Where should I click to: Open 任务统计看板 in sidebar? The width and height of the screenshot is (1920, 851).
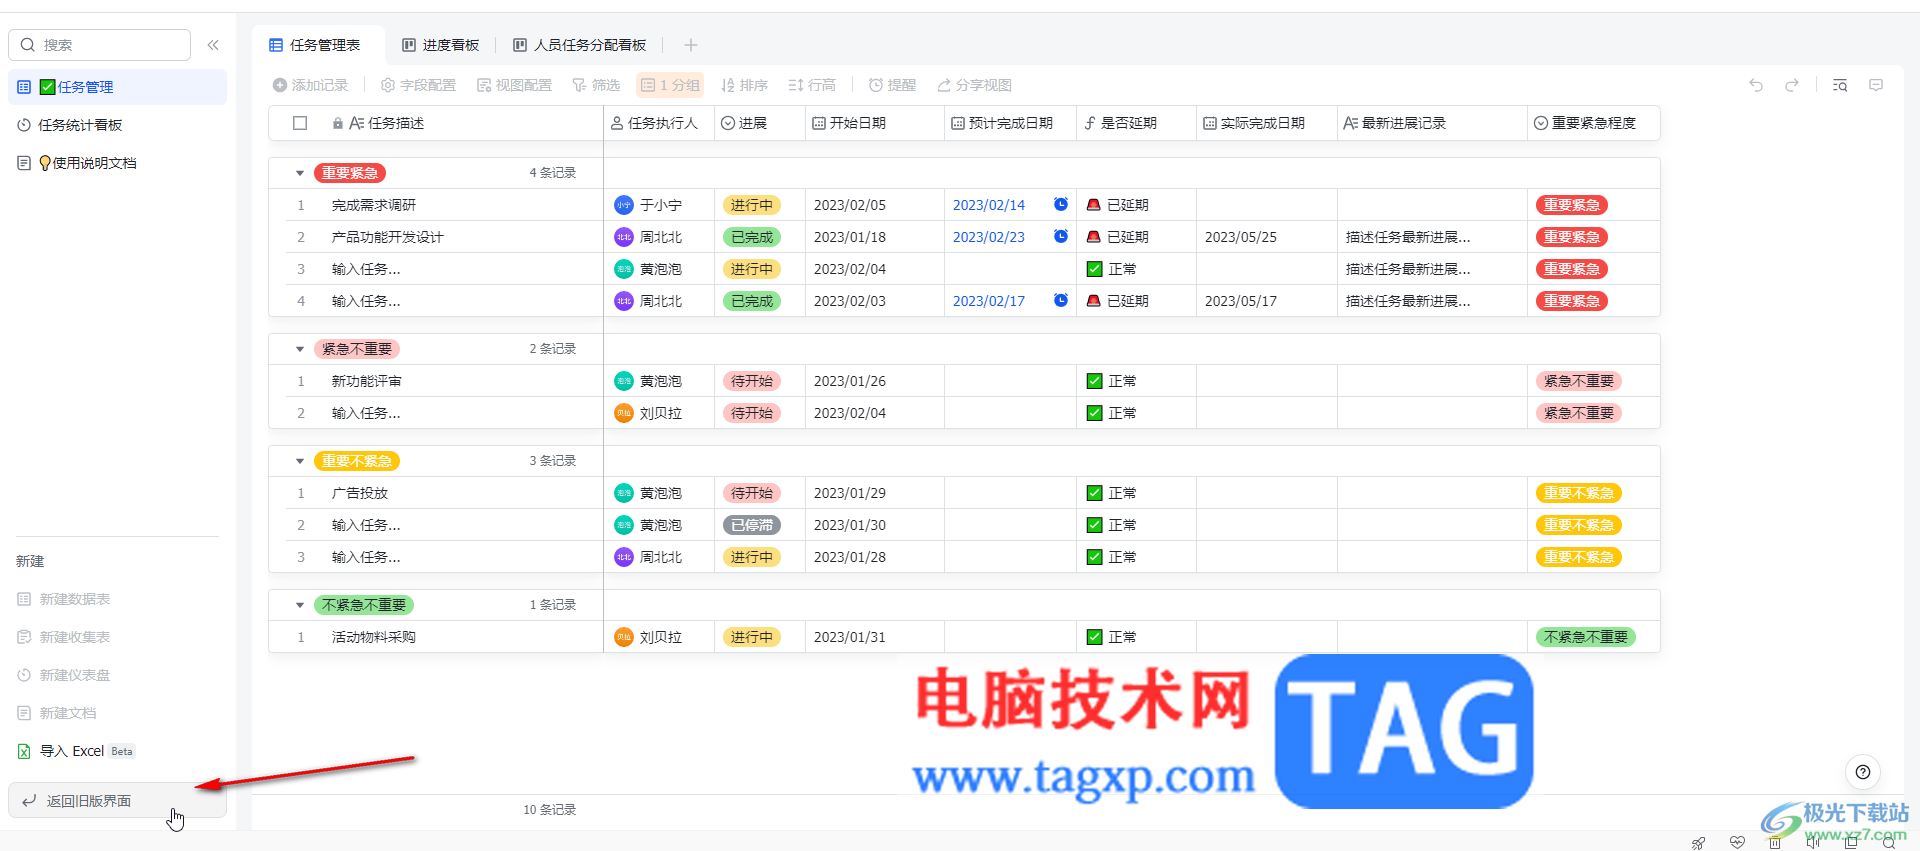[x=117, y=125]
